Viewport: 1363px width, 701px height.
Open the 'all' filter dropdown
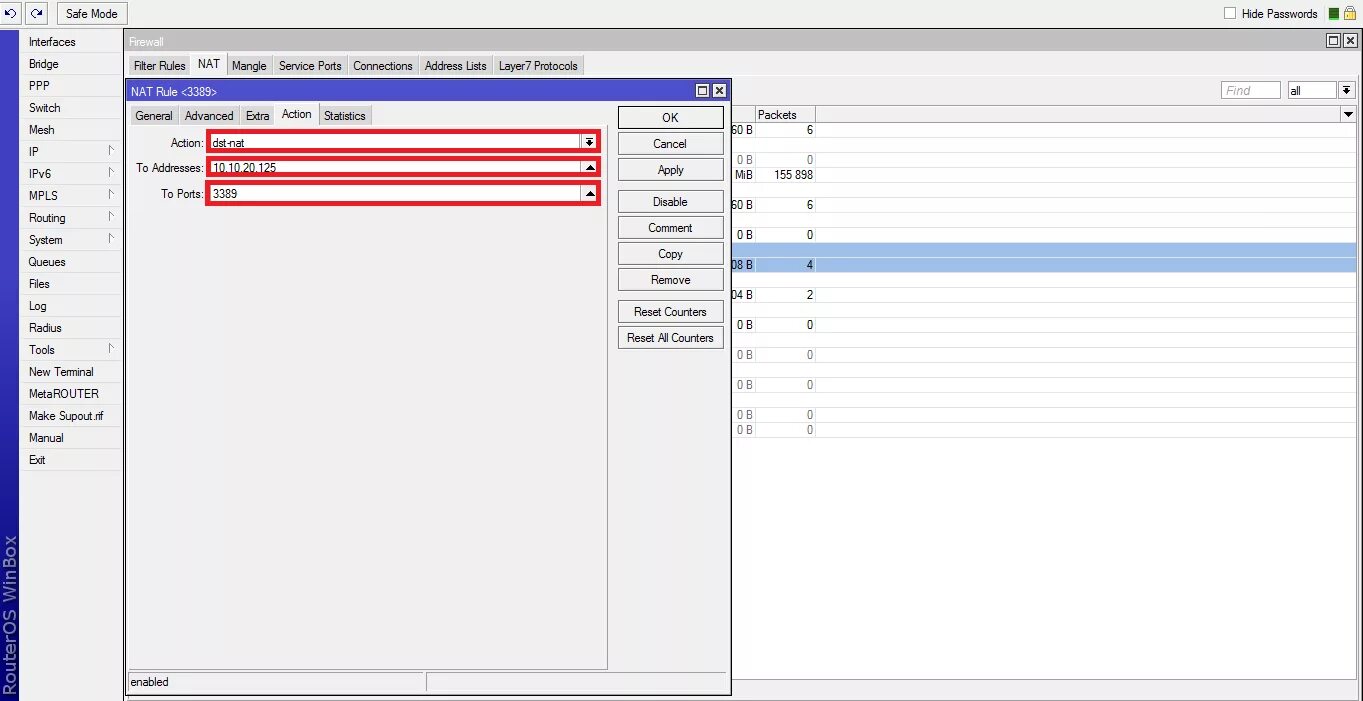pos(1347,90)
